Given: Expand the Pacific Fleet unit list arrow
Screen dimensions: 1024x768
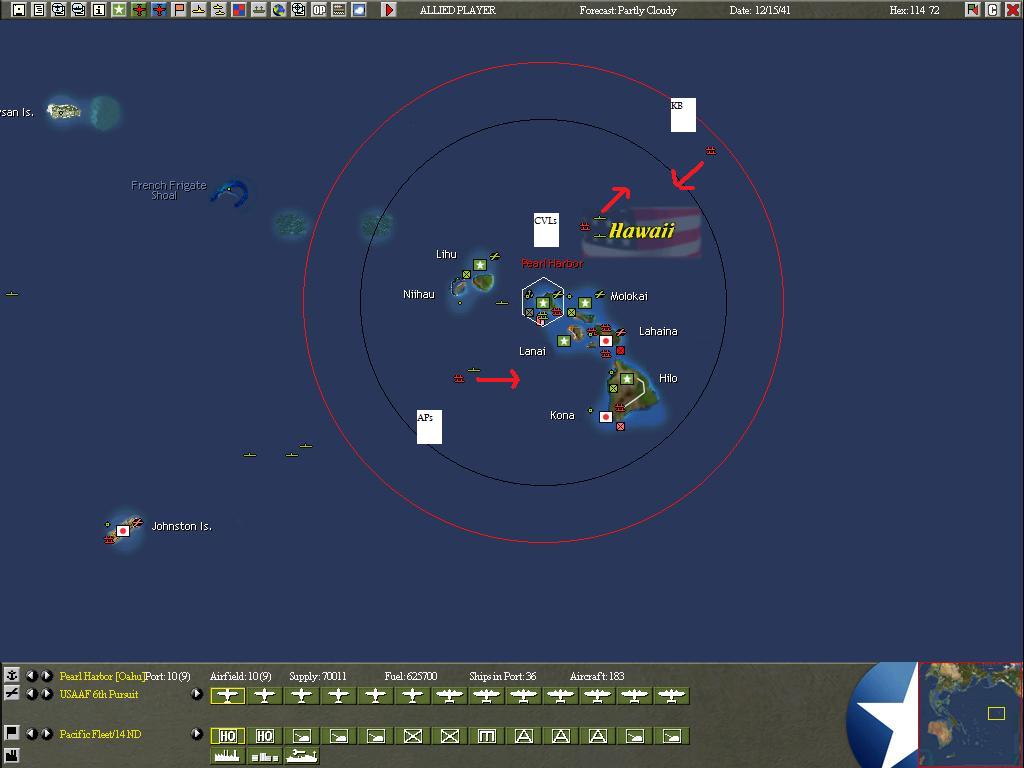Looking at the screenshot, I should click(x=197, y=734).
